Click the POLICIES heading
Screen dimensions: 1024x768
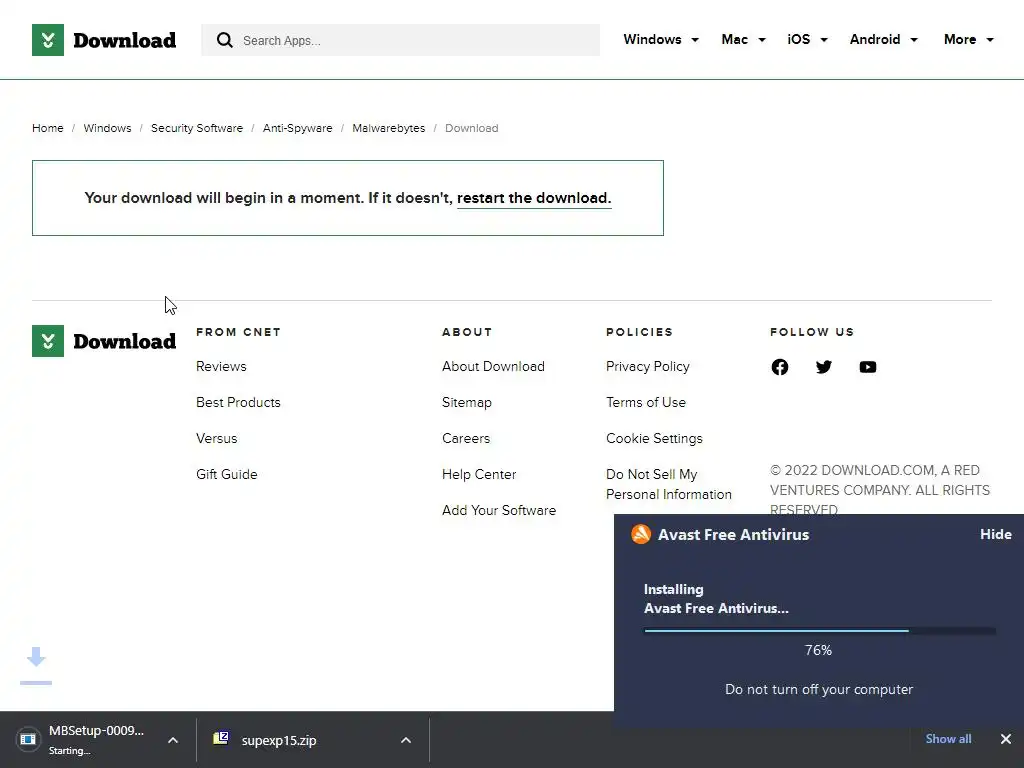(639, 332)
